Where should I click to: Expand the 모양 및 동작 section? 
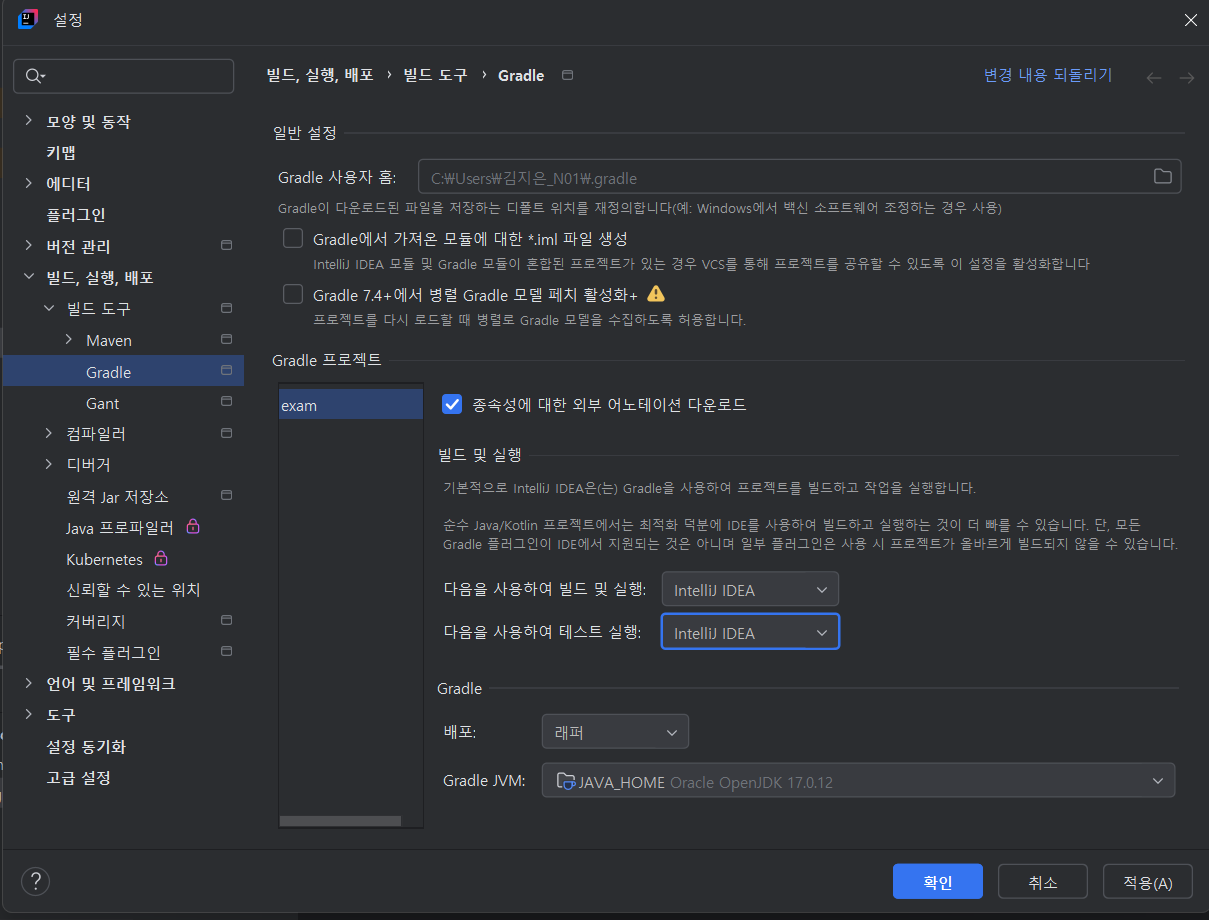pyautogui.click(x=28, y=121)
